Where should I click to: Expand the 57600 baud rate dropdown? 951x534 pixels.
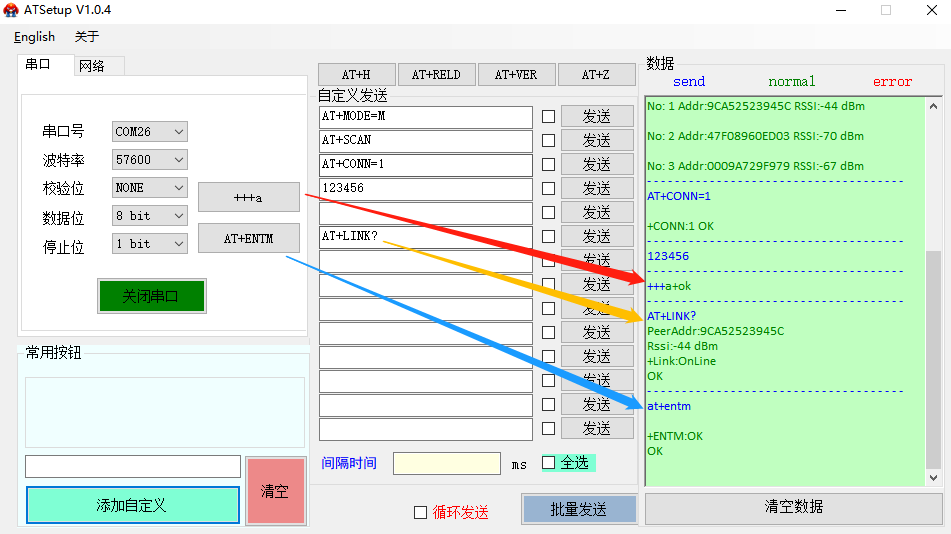(150, 160)
